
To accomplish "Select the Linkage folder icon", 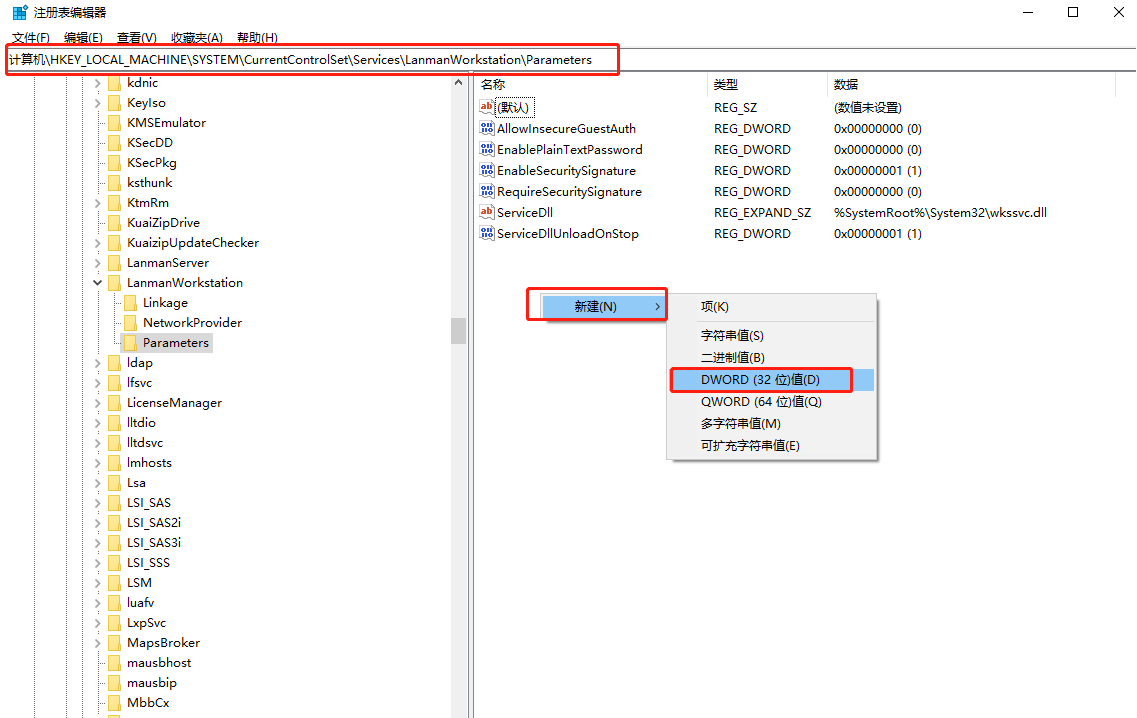I will tap(130, 302).
